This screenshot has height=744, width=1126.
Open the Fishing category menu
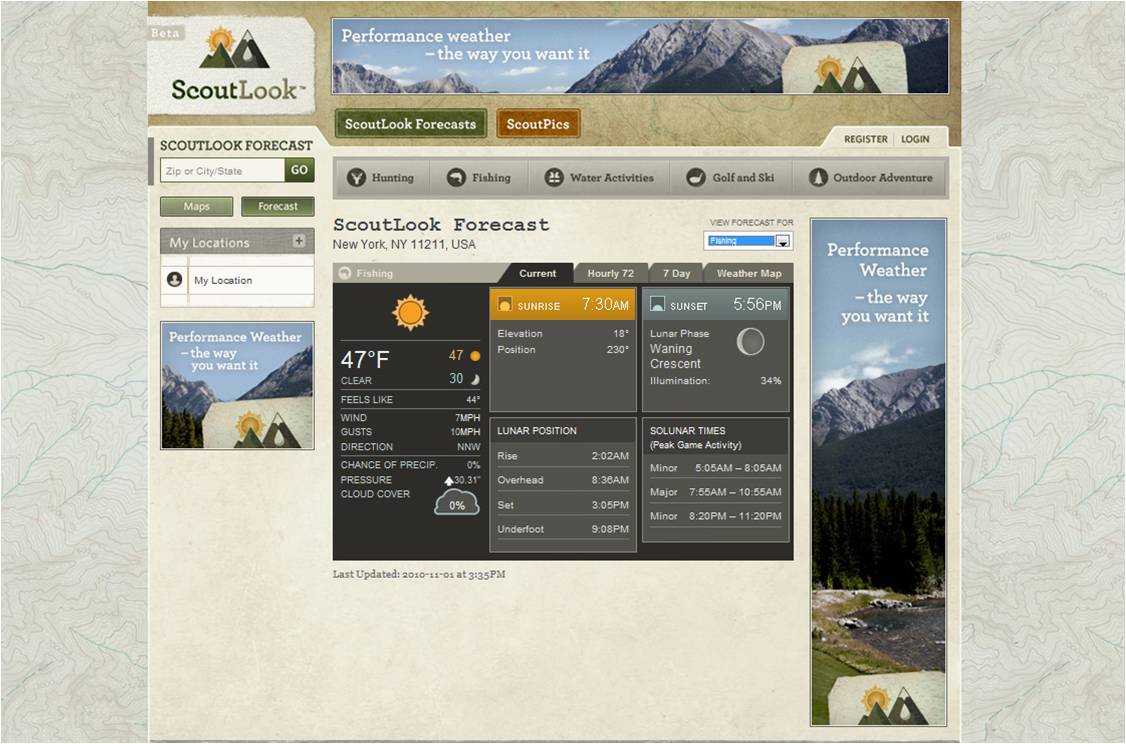coord(479,177)
